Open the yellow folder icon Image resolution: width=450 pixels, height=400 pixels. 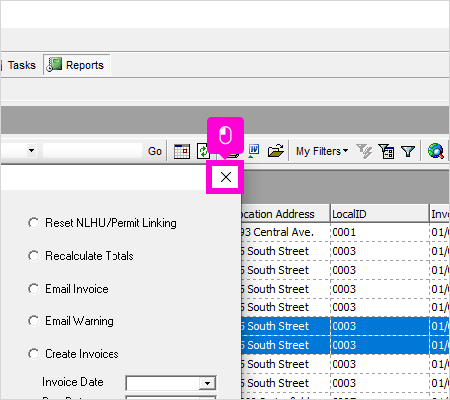click(276, 151)
